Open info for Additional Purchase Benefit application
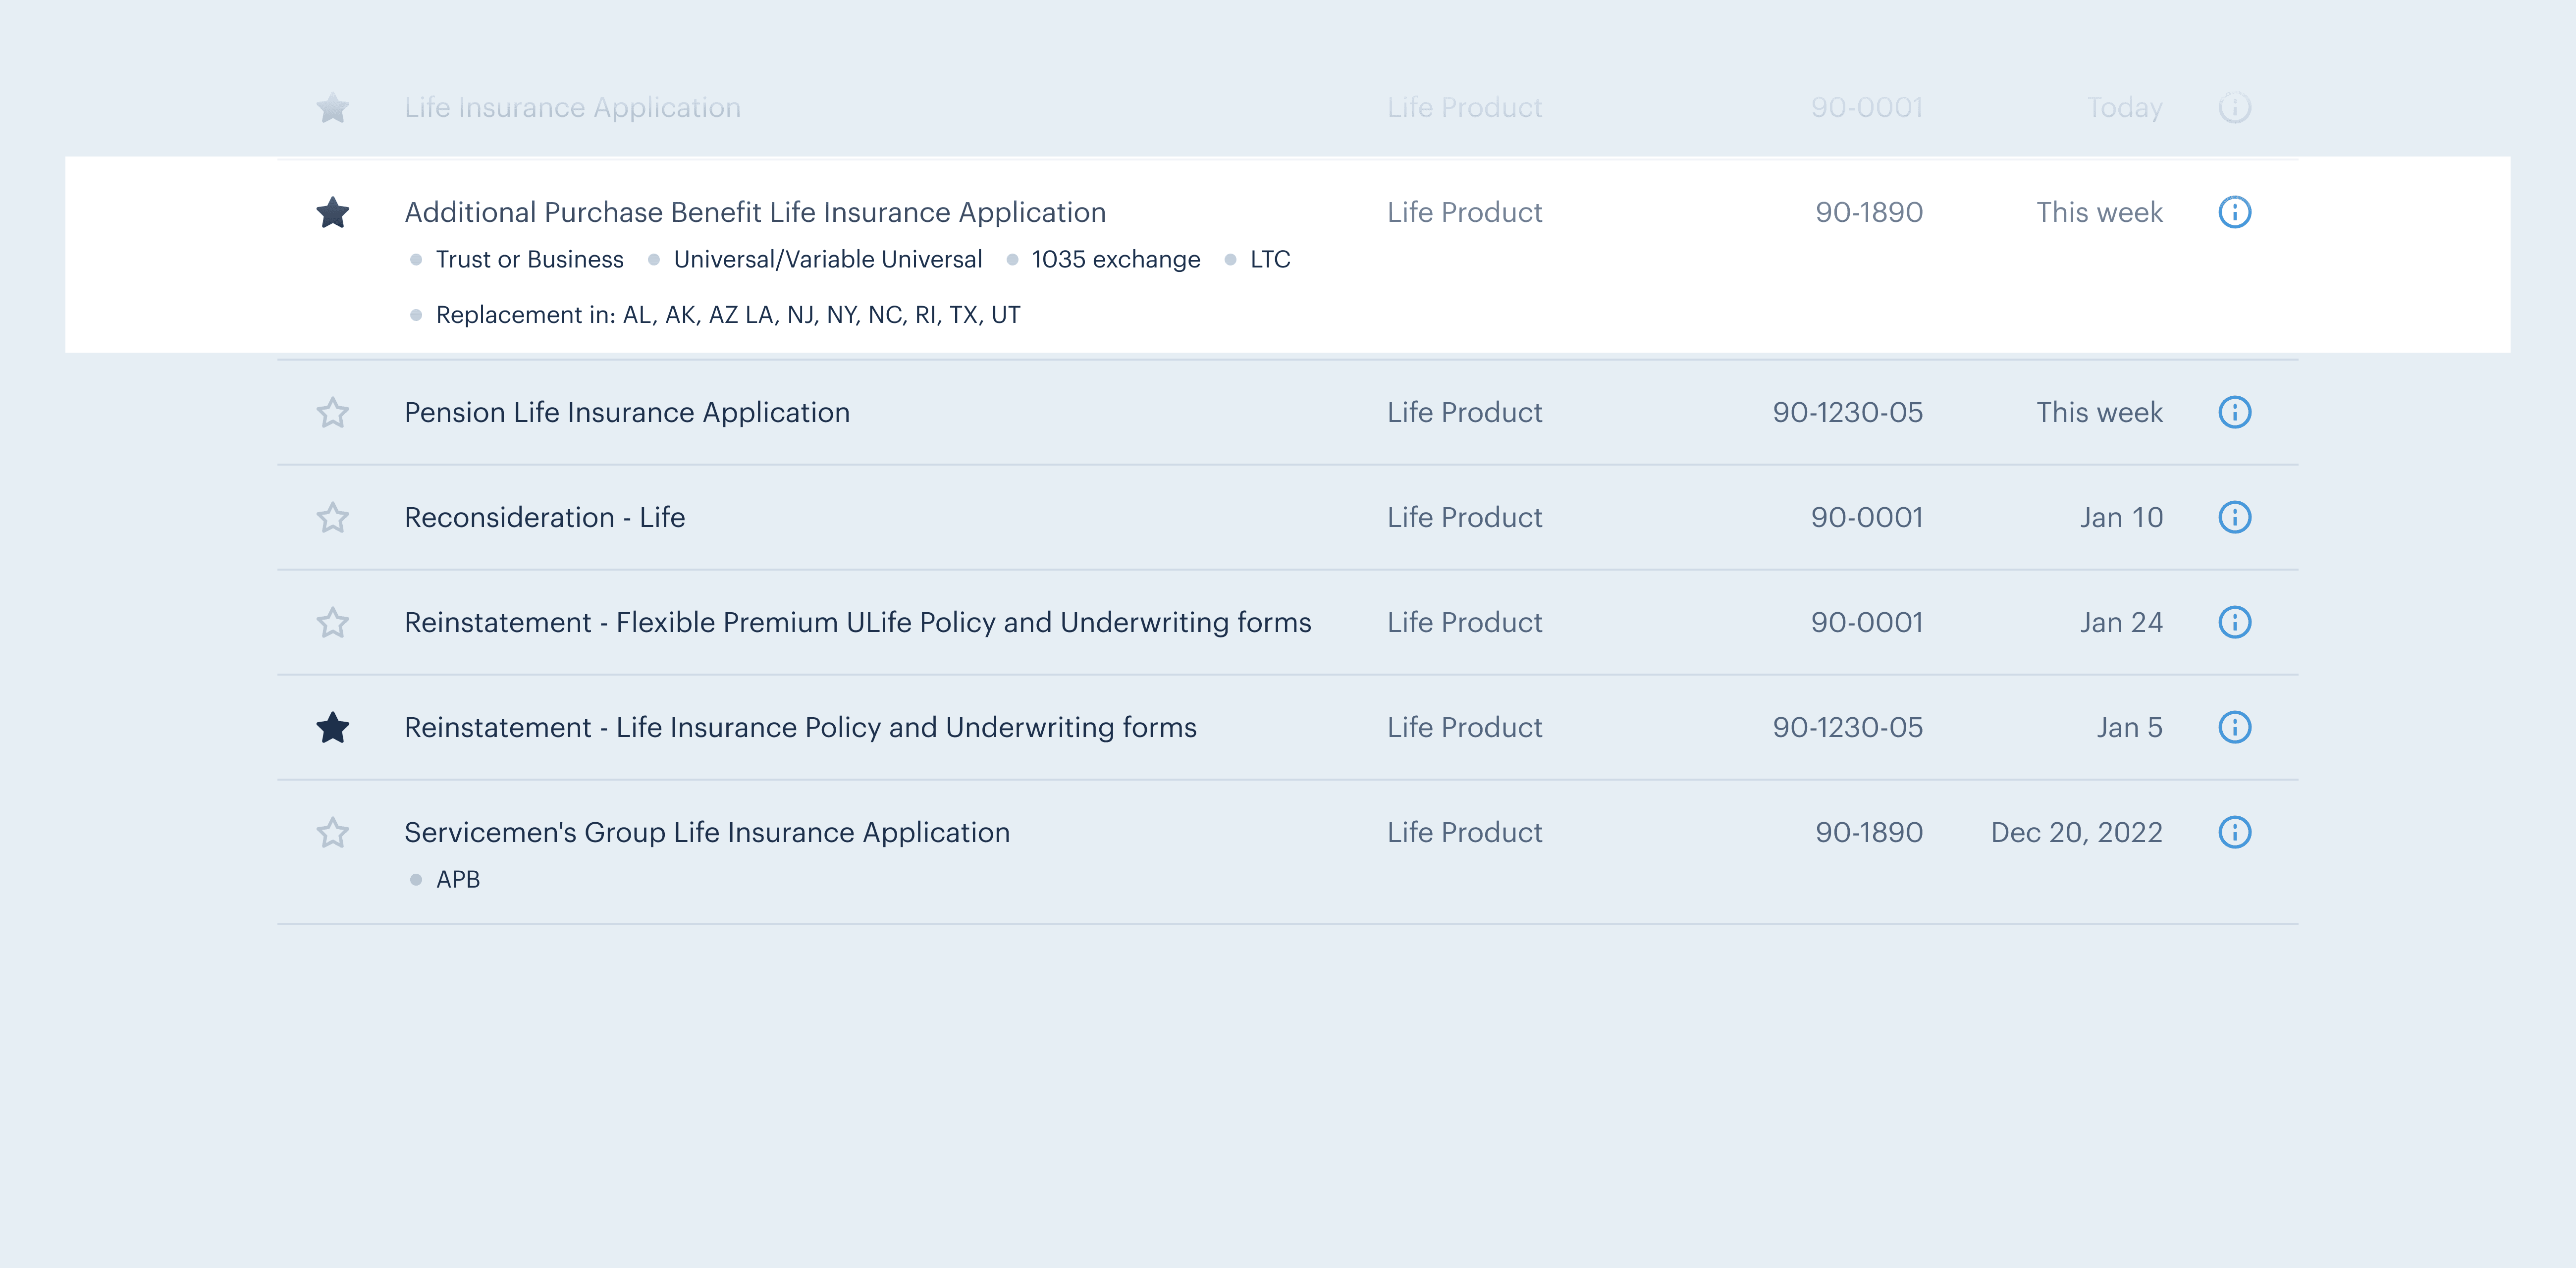Image resolution: width=2576 pixels, height=1268 pixels. click(2234, 212)
